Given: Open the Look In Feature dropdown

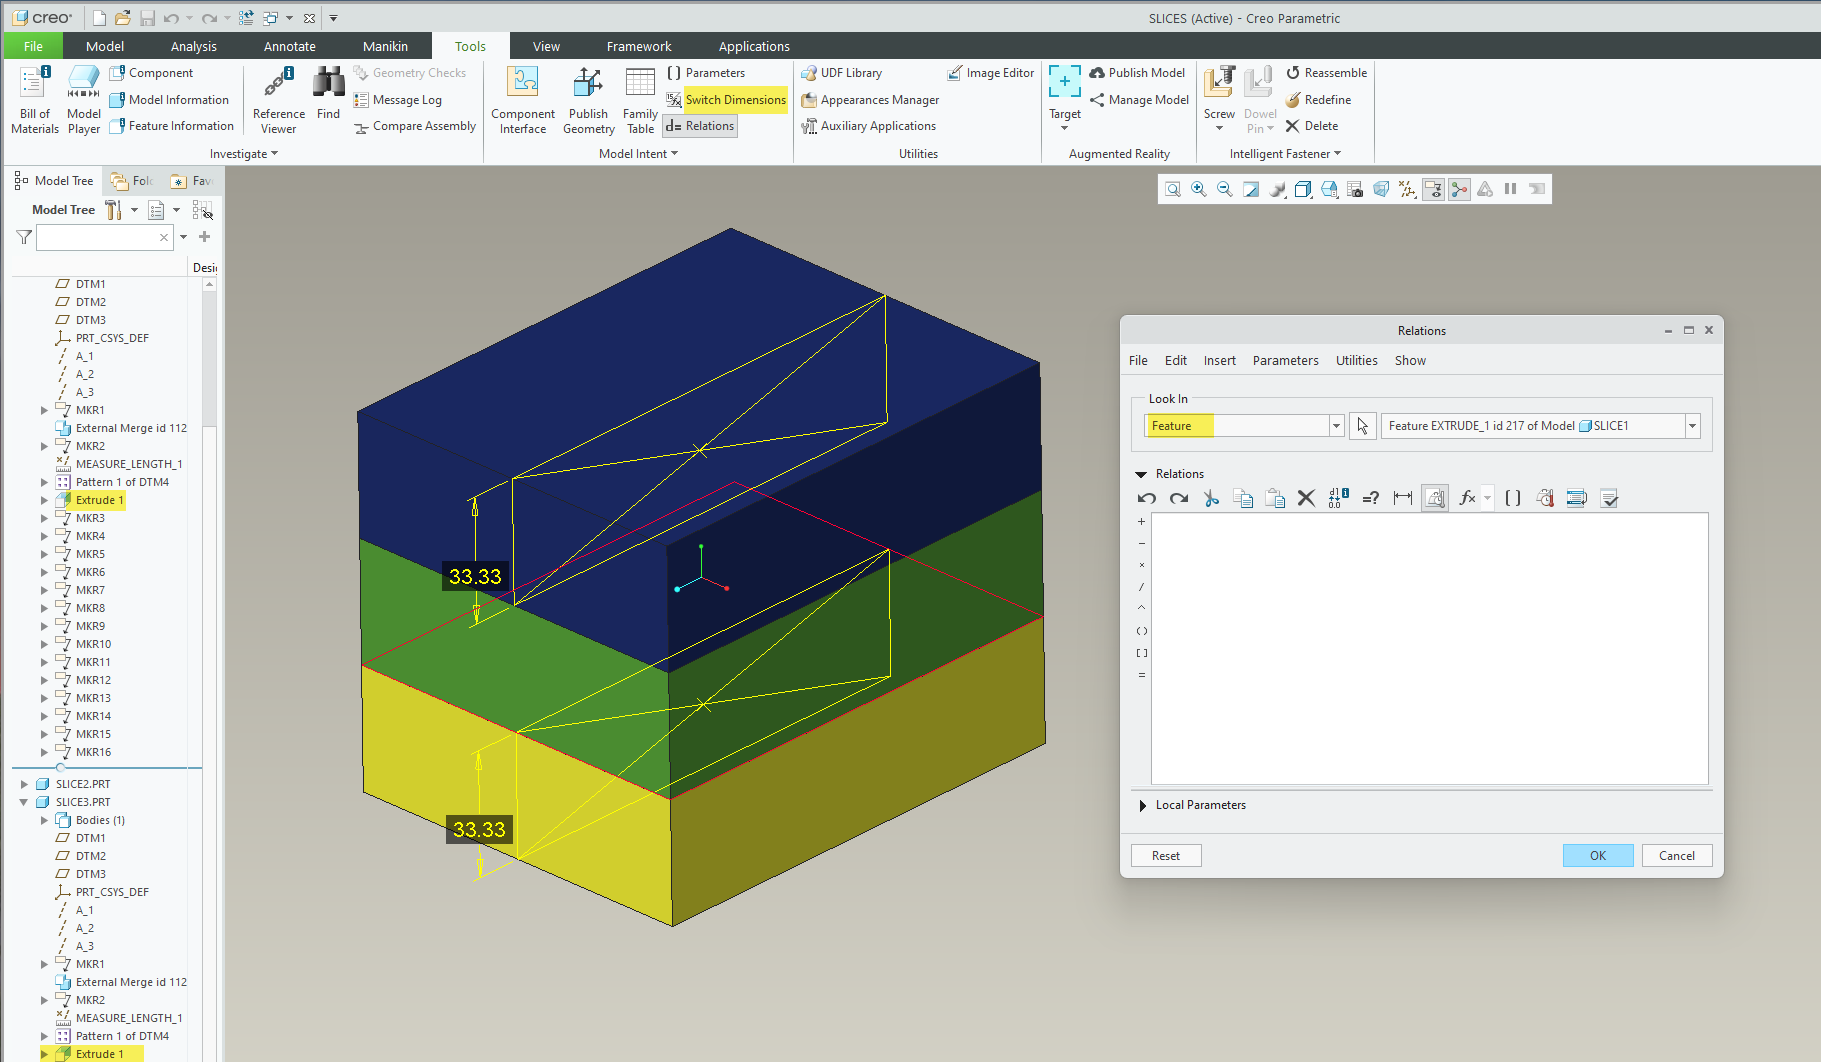Looking at the screenshot, I should point(1336,425).
